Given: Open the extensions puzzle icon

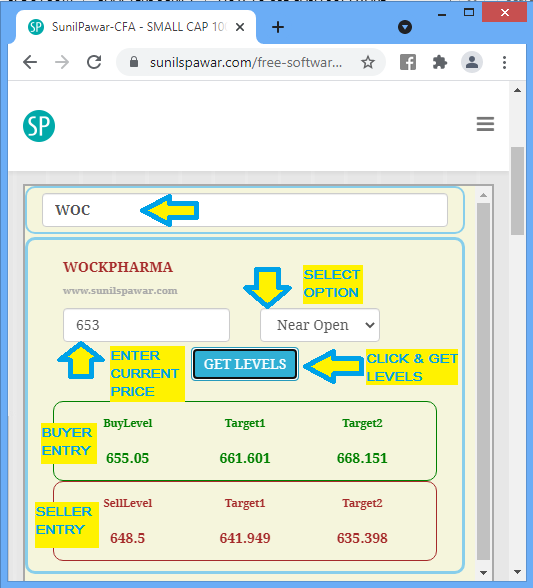Looking at the screenshot, I should 440,62.
